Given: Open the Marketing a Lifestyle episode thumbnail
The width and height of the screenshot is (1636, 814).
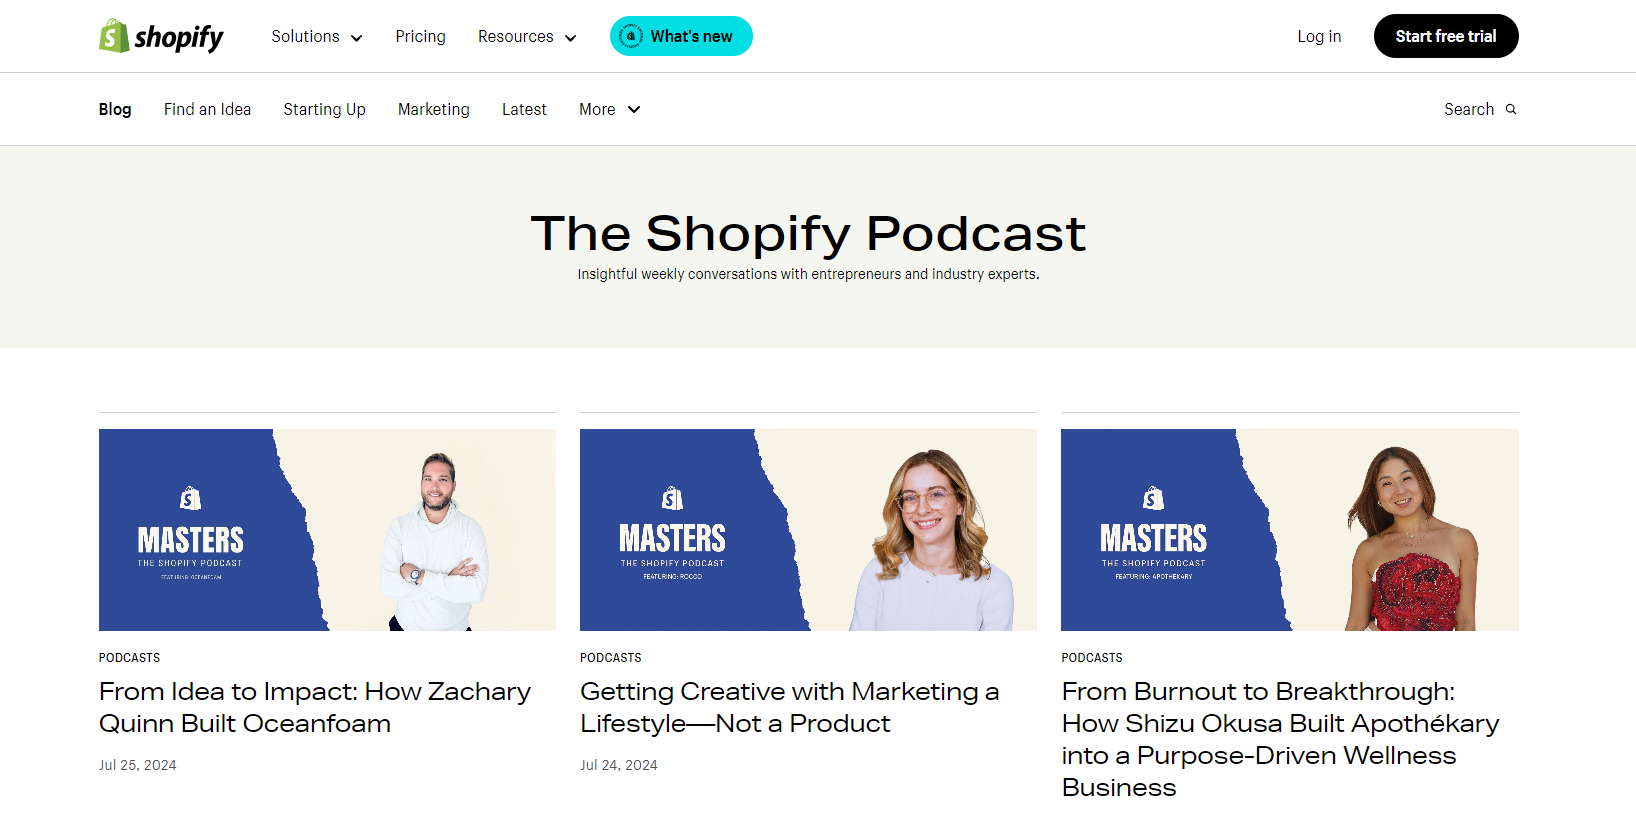Looking at the screenshot, I should tap(808, 530).
